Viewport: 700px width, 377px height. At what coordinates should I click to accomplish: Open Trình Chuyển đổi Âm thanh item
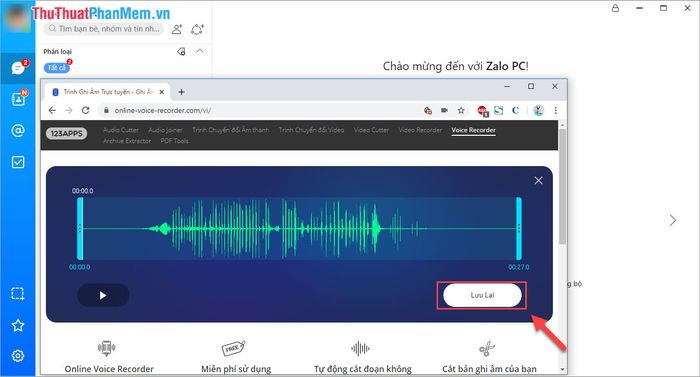click(x=231, y=130)
